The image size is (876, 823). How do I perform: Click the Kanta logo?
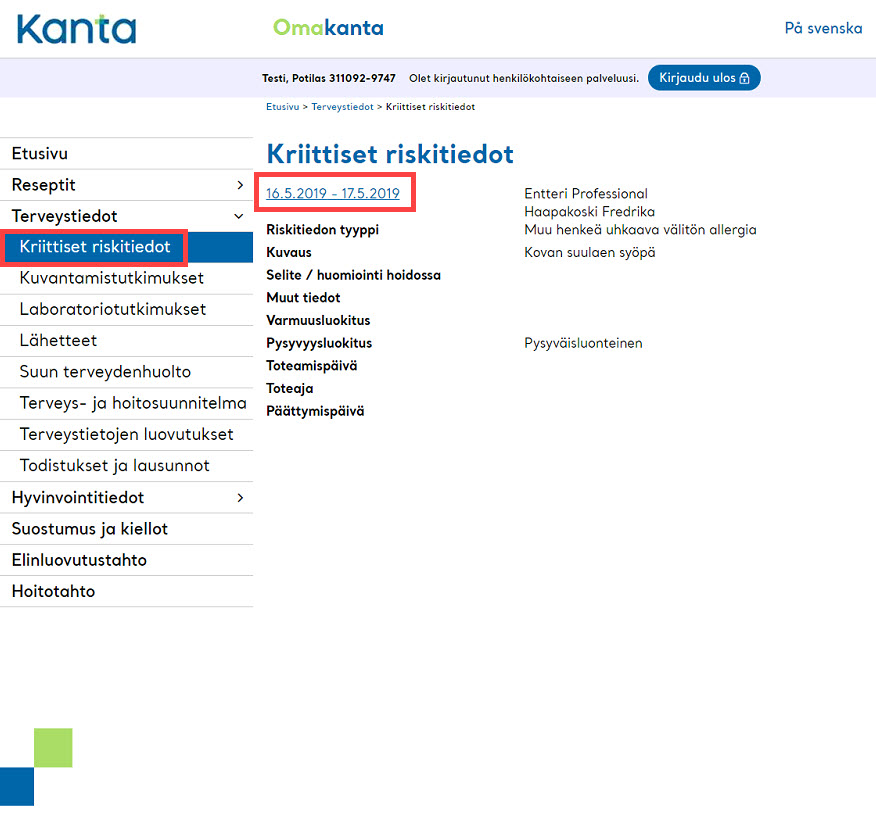pyautogui.click(x=77, y=29)
